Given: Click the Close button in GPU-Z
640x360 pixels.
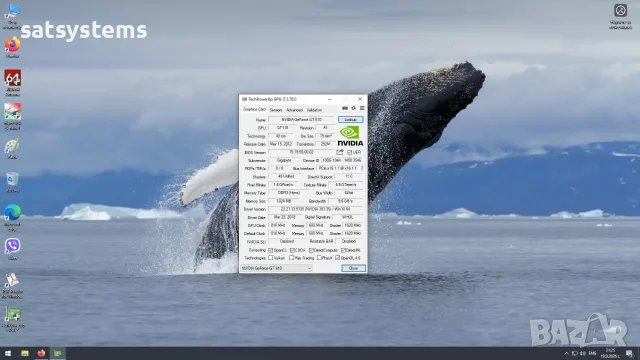Looking at the screenshot, I should pyautogui.click(x=353, y=268).
